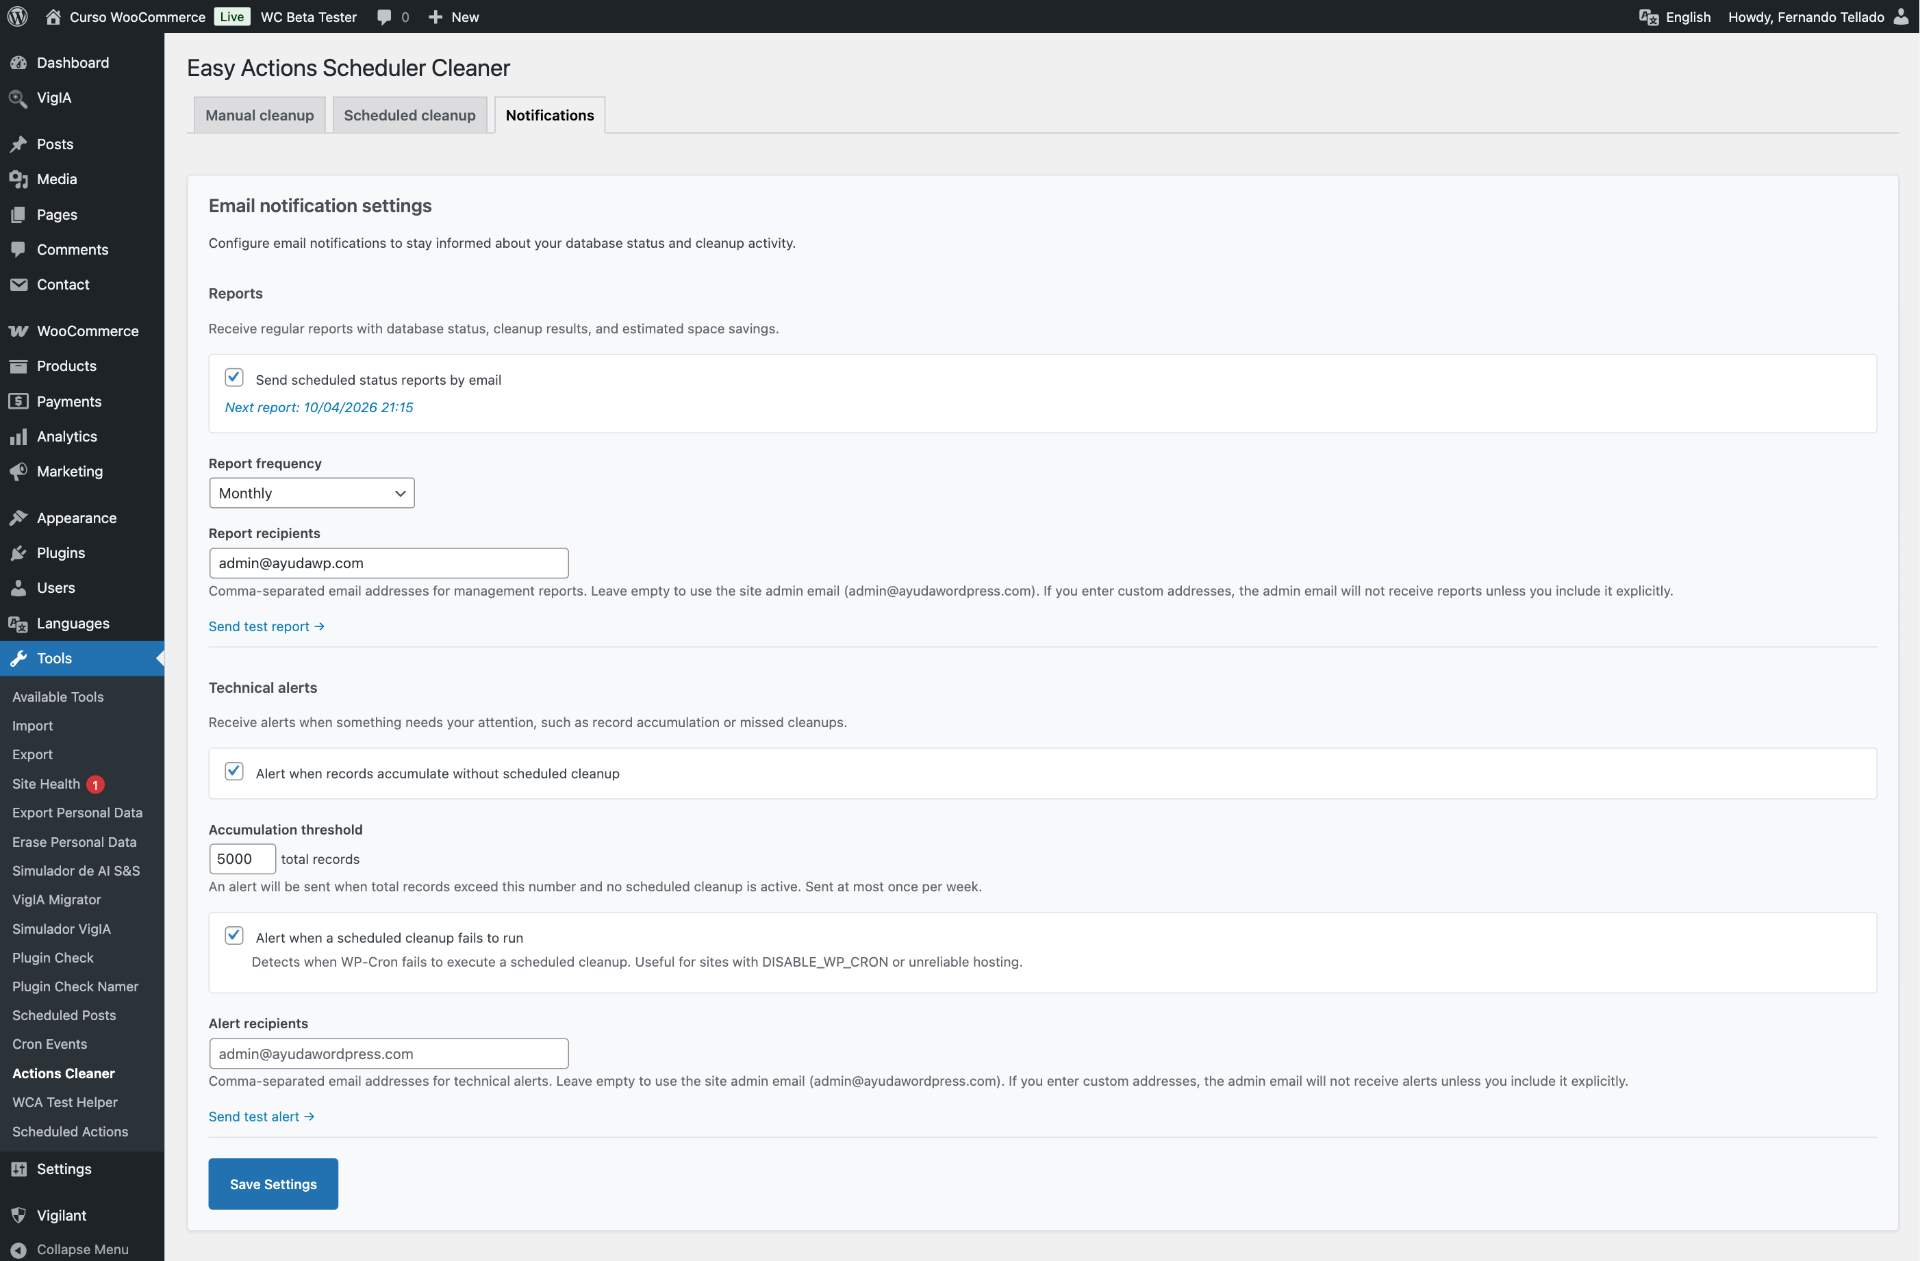Open the Report frequency Monthly dropdown
Screen dimensions: 1920x1261
pos(311,493)
